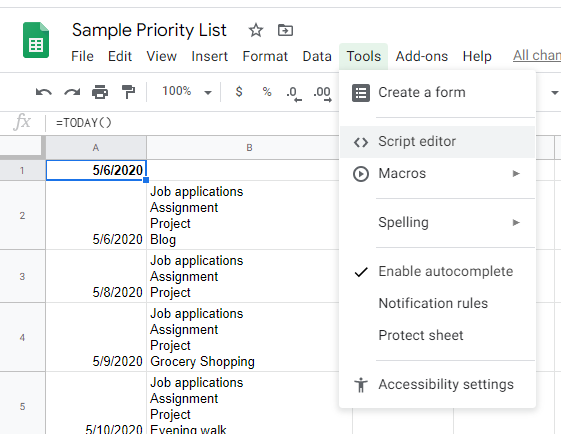Expand the Macros submenu arrow
This screenshot has width=561, height=434.
[x=516, y=174]
